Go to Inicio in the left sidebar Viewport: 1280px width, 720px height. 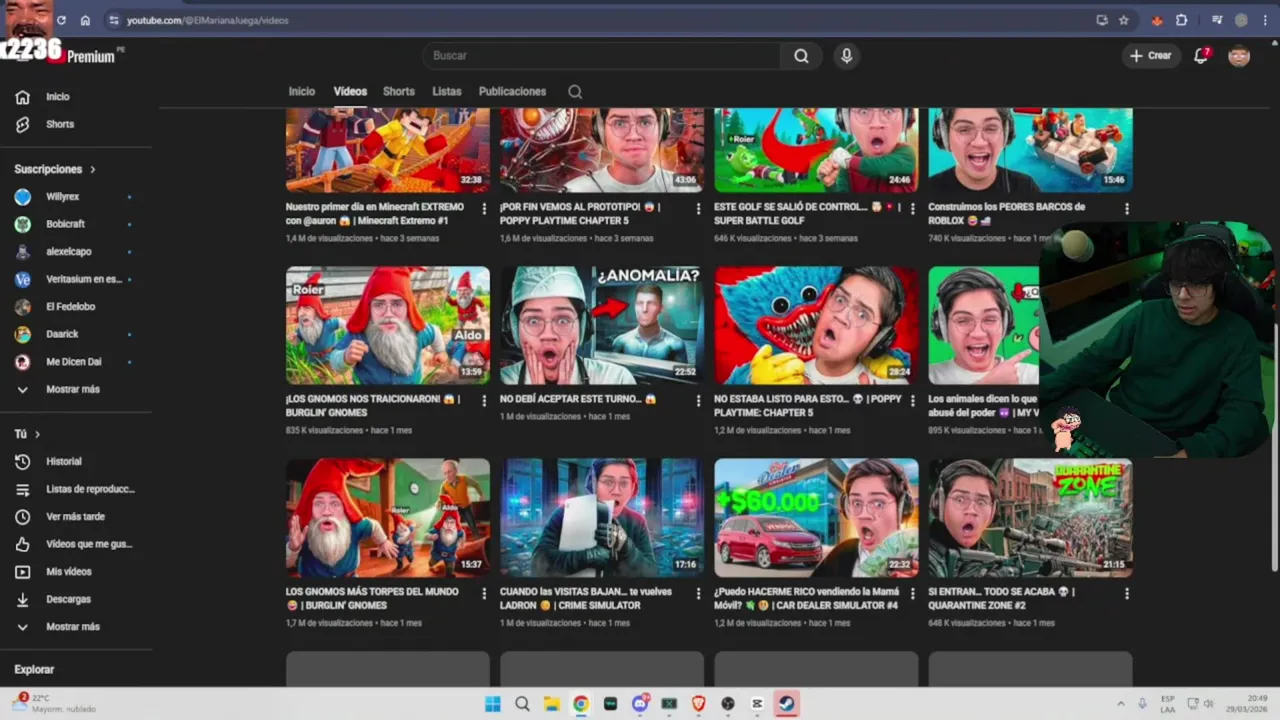tap(57, 97)
